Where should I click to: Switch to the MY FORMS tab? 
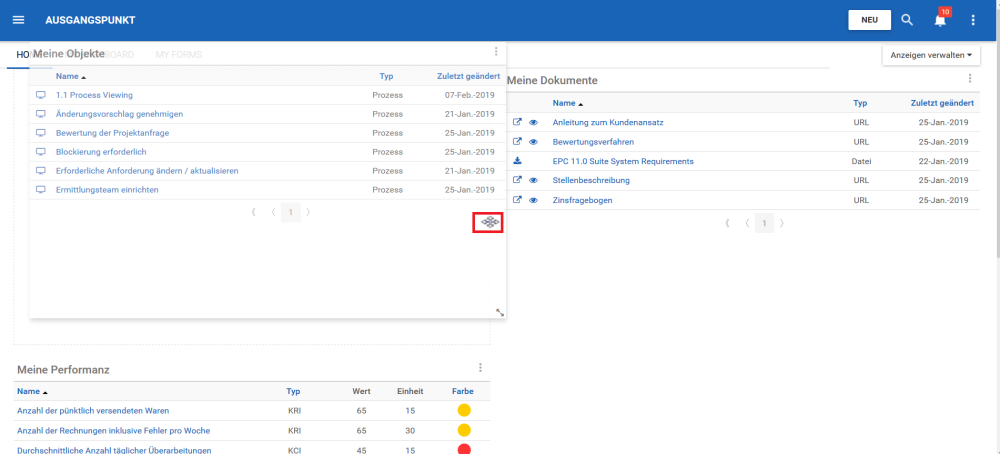point(179,55)
